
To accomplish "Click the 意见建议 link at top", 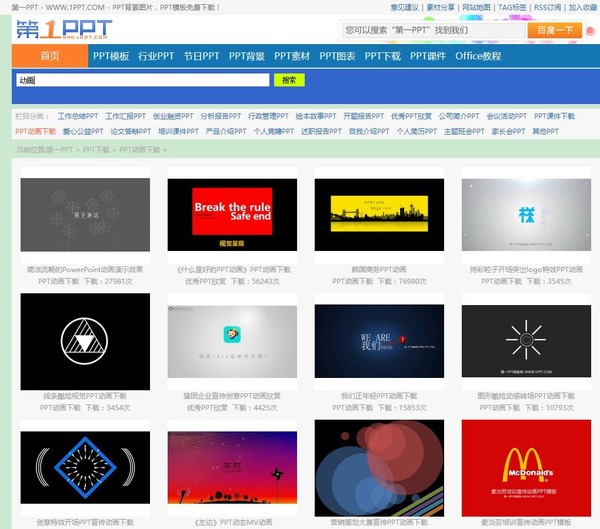I will (x=404, y=7).
